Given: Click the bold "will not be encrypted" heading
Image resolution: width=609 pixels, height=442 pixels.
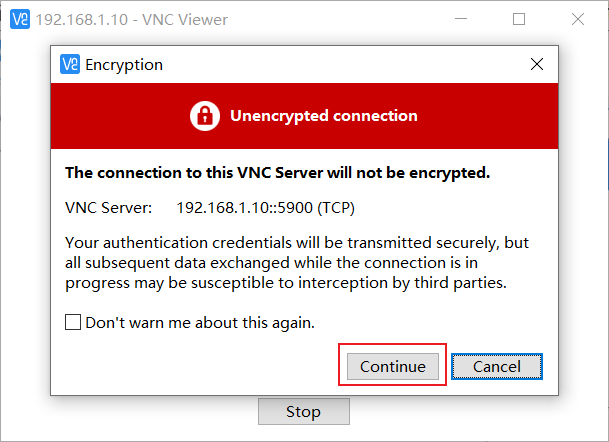Looking at the screenshot, I should [x=278, y=173].
